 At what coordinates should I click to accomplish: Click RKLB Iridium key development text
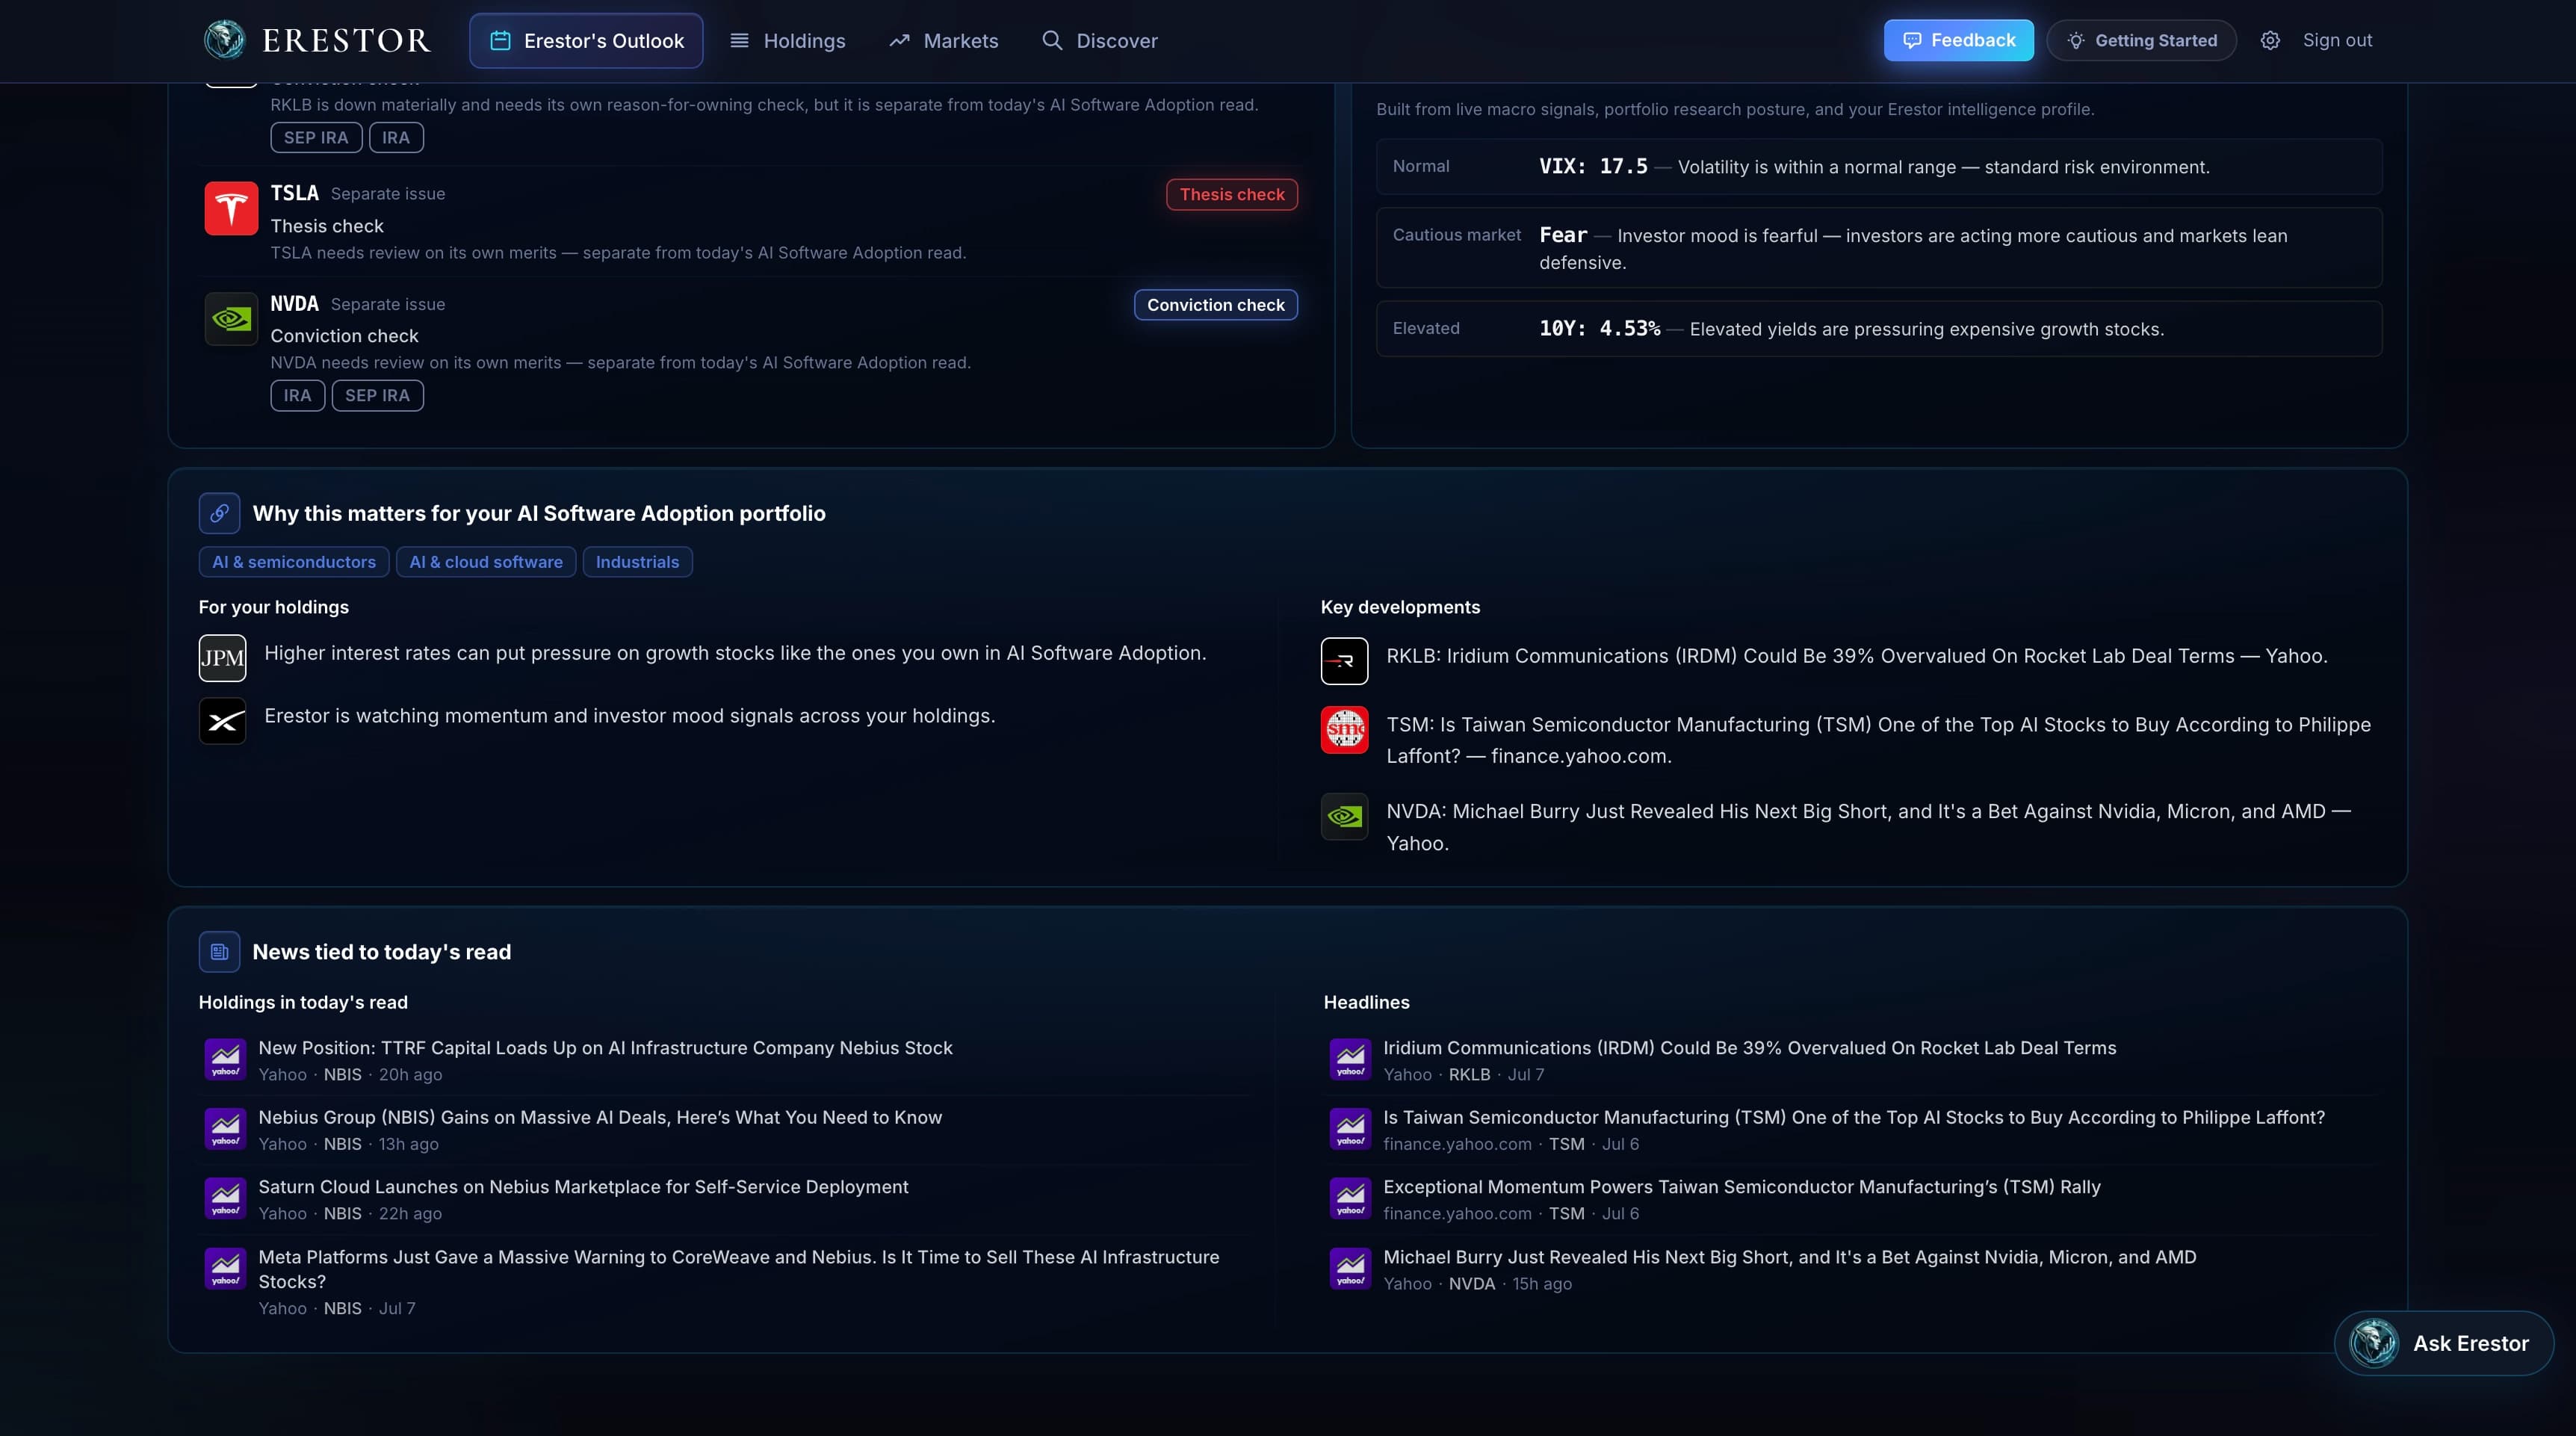tap(1857, 655)
